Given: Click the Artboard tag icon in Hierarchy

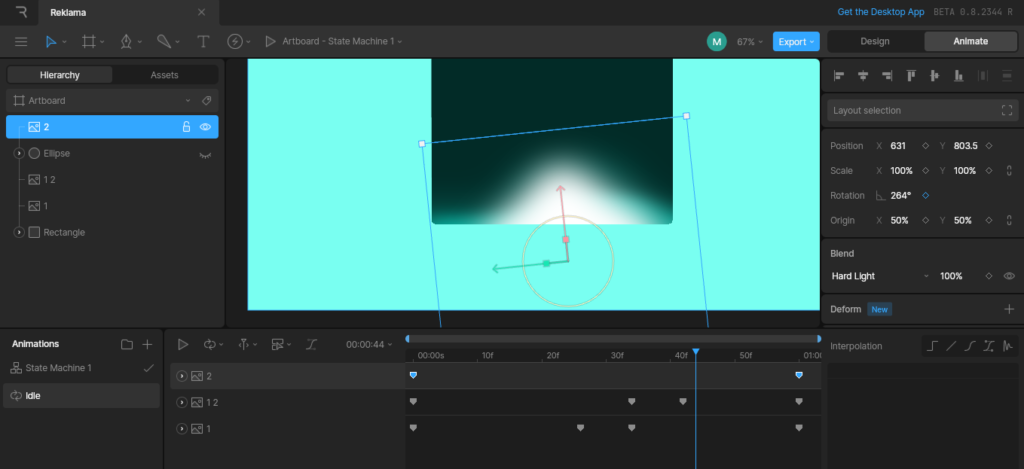Looking at the screenshot, I should click(x=206, y=101).
